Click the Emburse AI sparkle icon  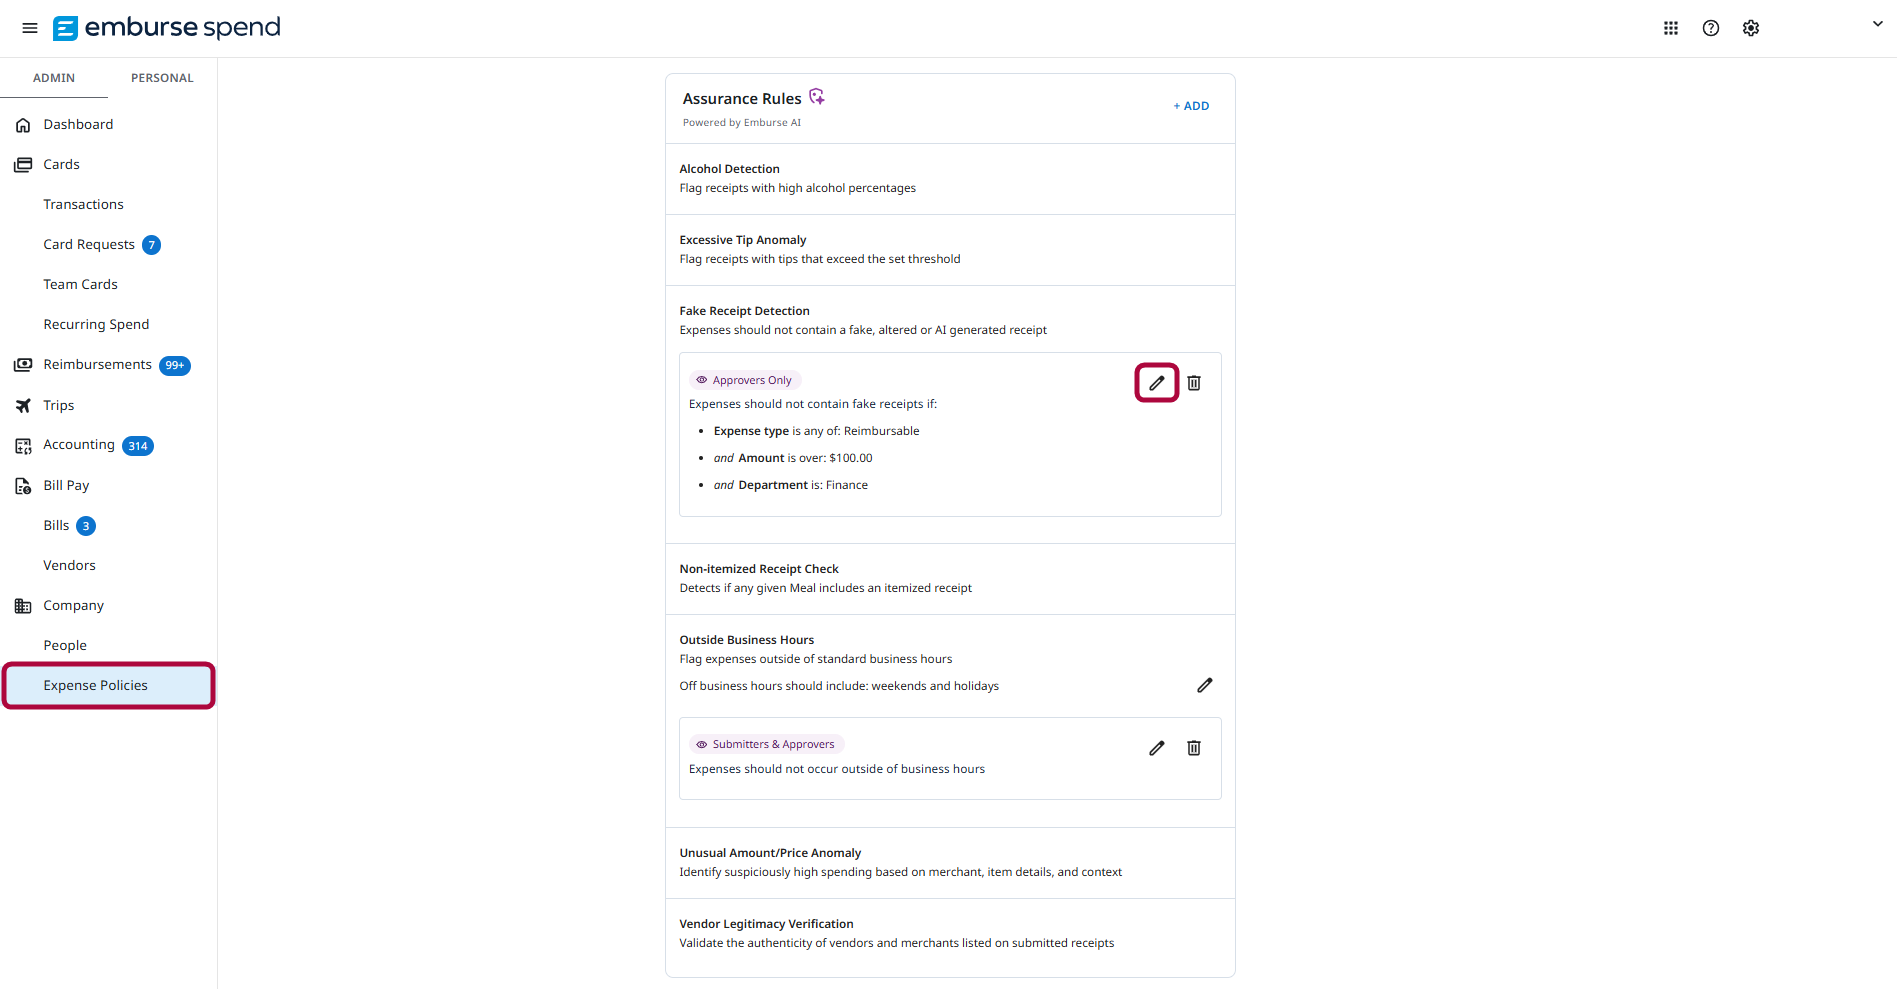(x=817, y=96)
